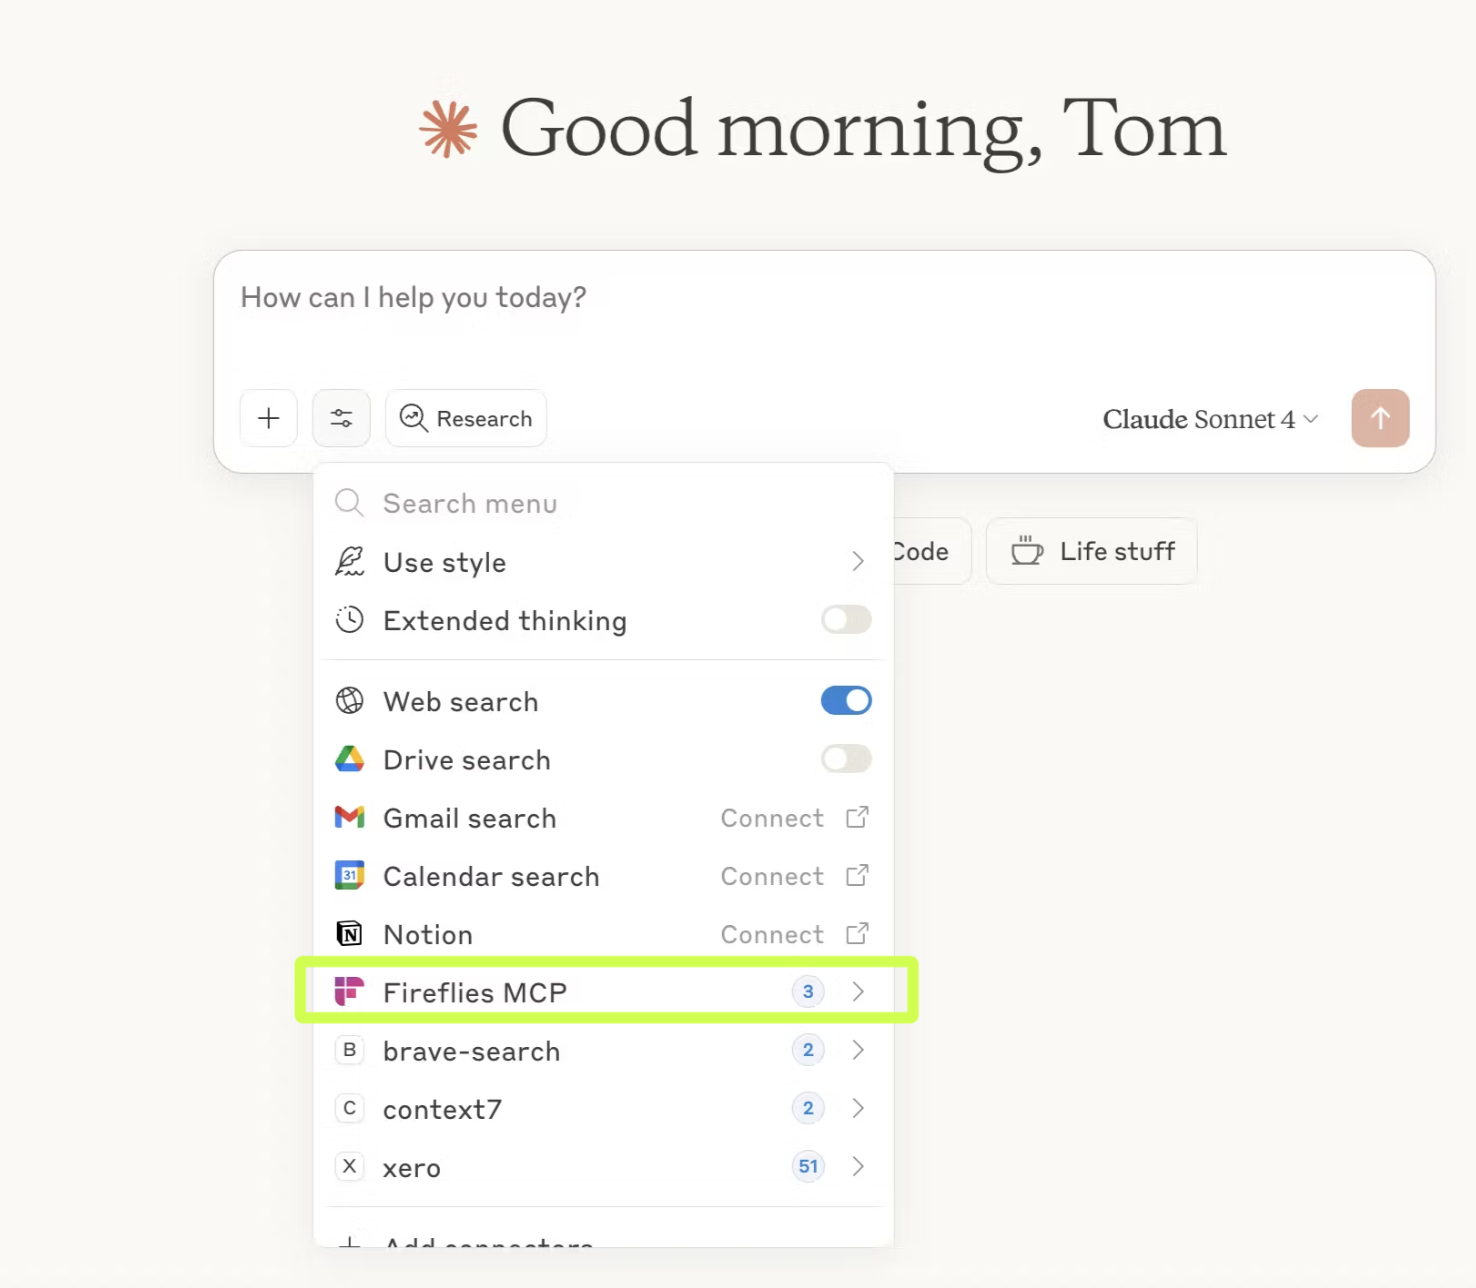This screenshot has width=1476, height=1288.
Task: Disable the Web search toggle
Action: [x=846, y=701]
